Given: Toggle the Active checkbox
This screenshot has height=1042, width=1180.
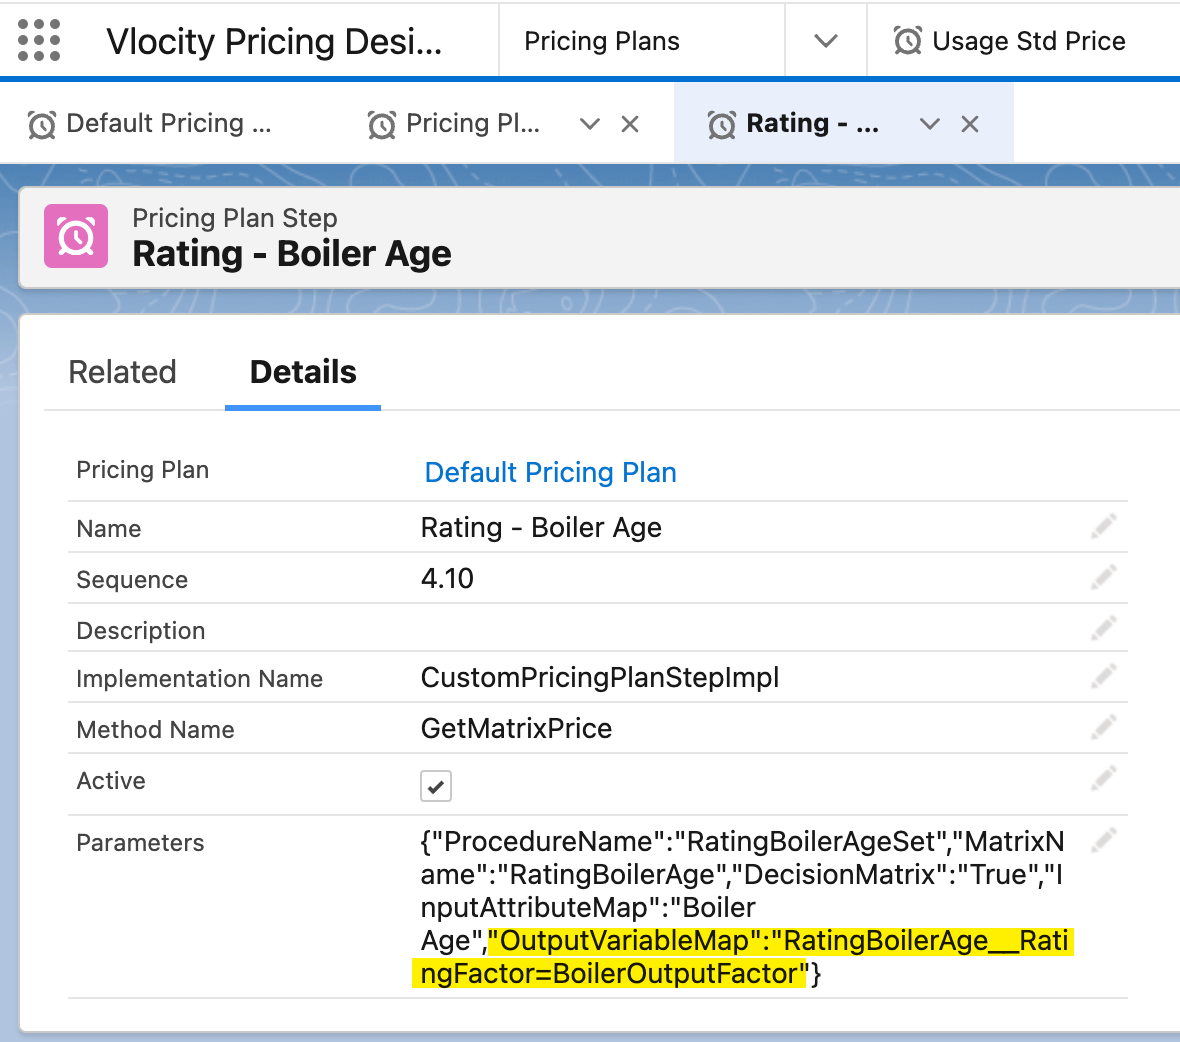Looking at the screenshot, I should point(436,786).
